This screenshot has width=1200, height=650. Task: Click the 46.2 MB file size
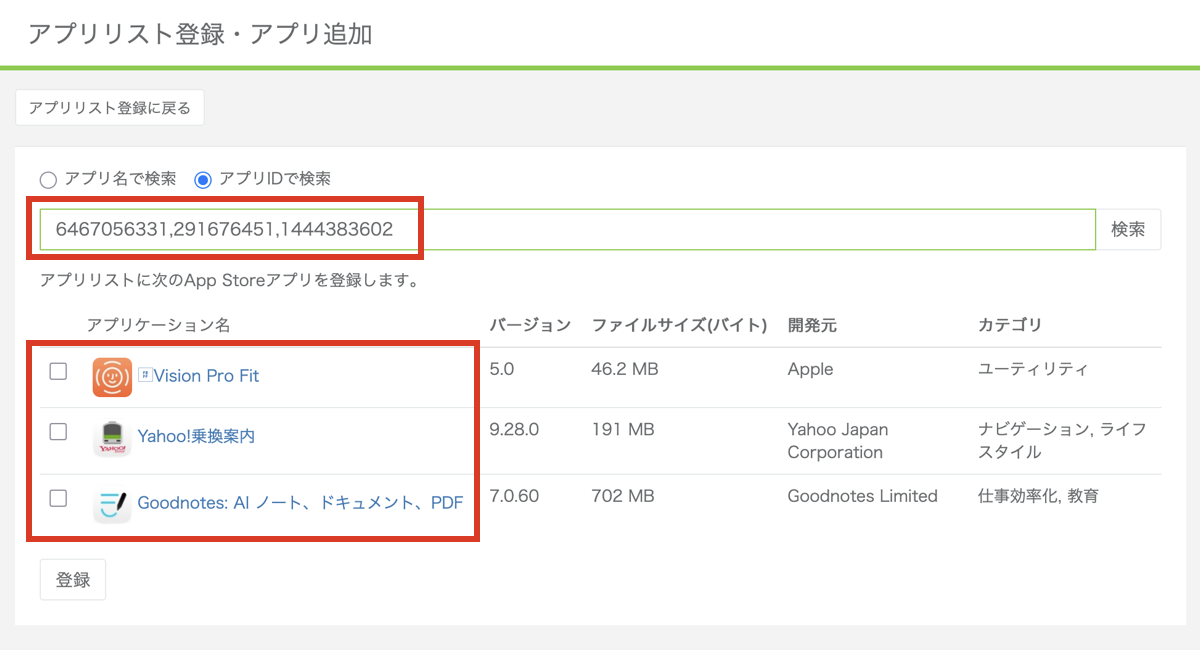(625, 369)
